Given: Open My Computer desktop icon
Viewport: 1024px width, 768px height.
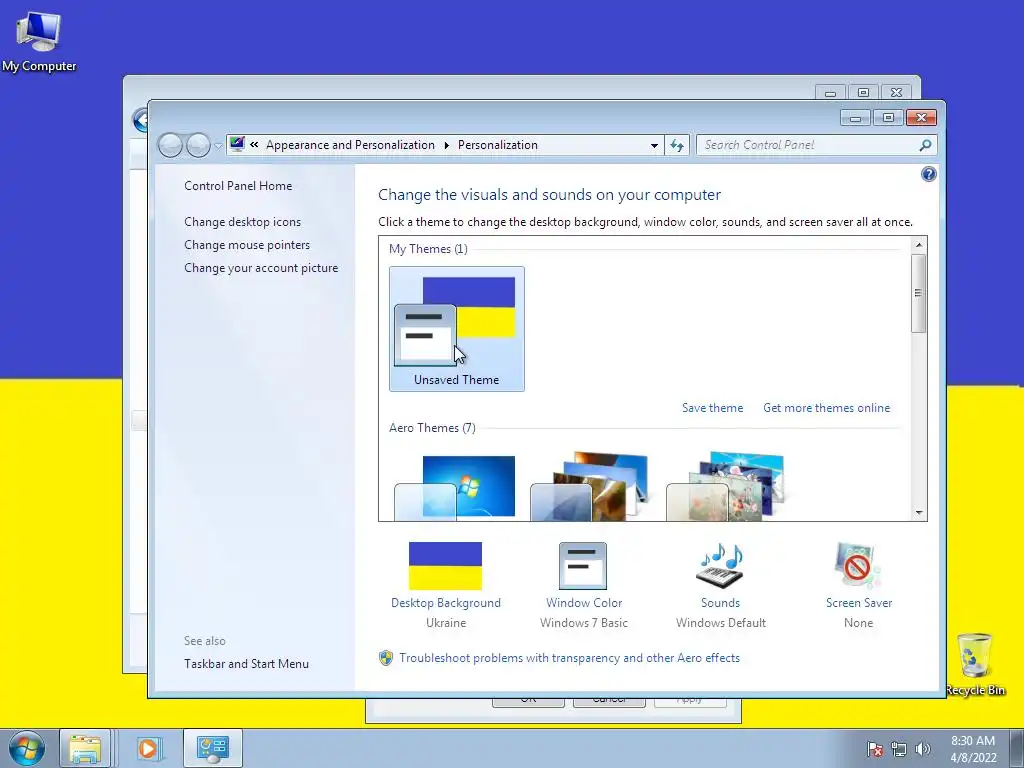Looking at the screenshot, I should (x=39, y=42).
